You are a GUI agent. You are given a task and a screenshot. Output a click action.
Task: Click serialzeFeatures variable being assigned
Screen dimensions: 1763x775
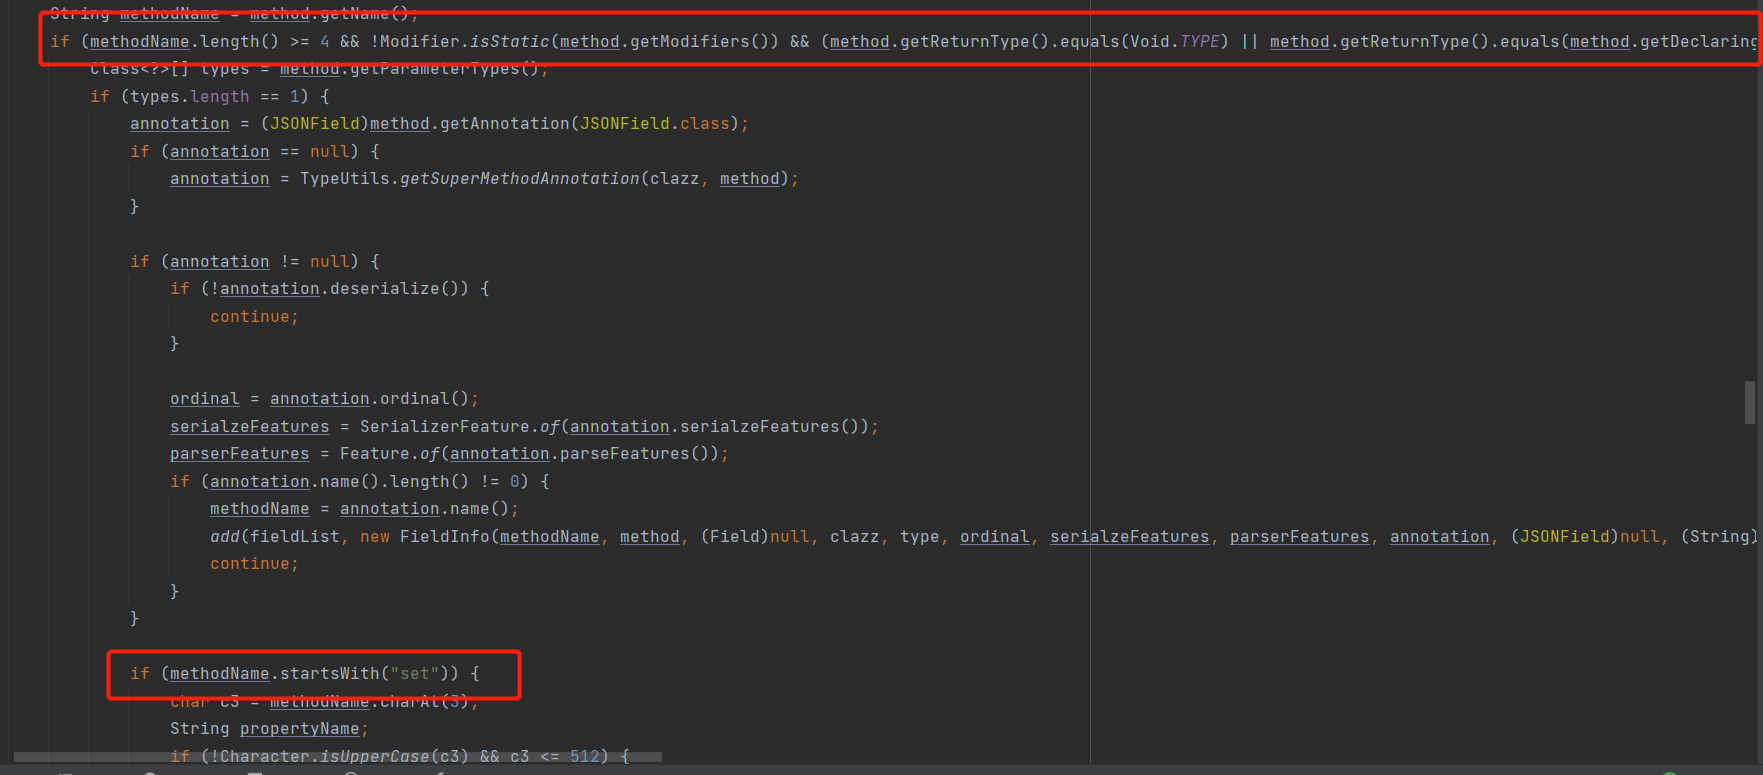point(249,426)
